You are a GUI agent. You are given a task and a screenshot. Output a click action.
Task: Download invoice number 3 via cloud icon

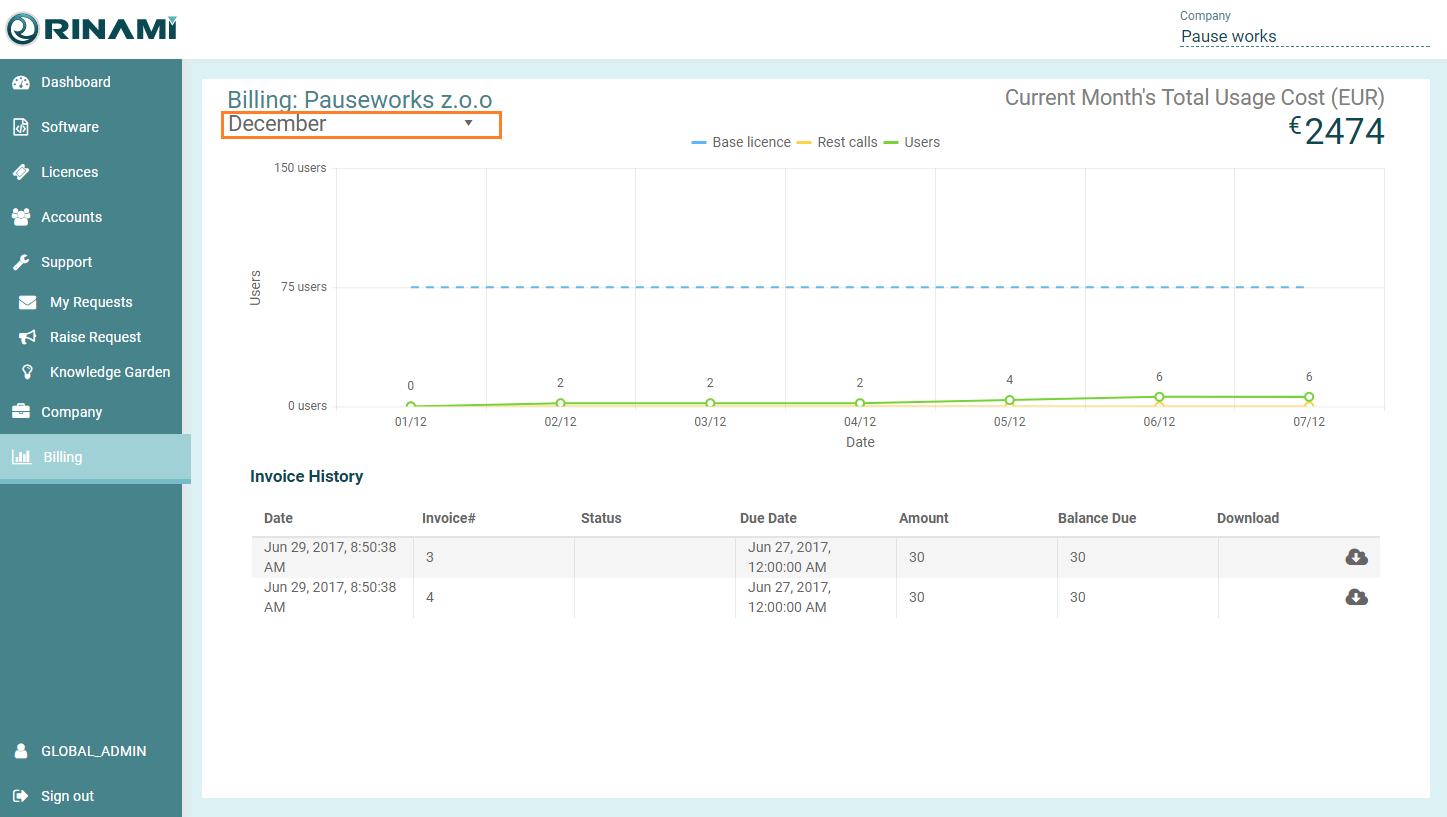[x=1356, y=557]
